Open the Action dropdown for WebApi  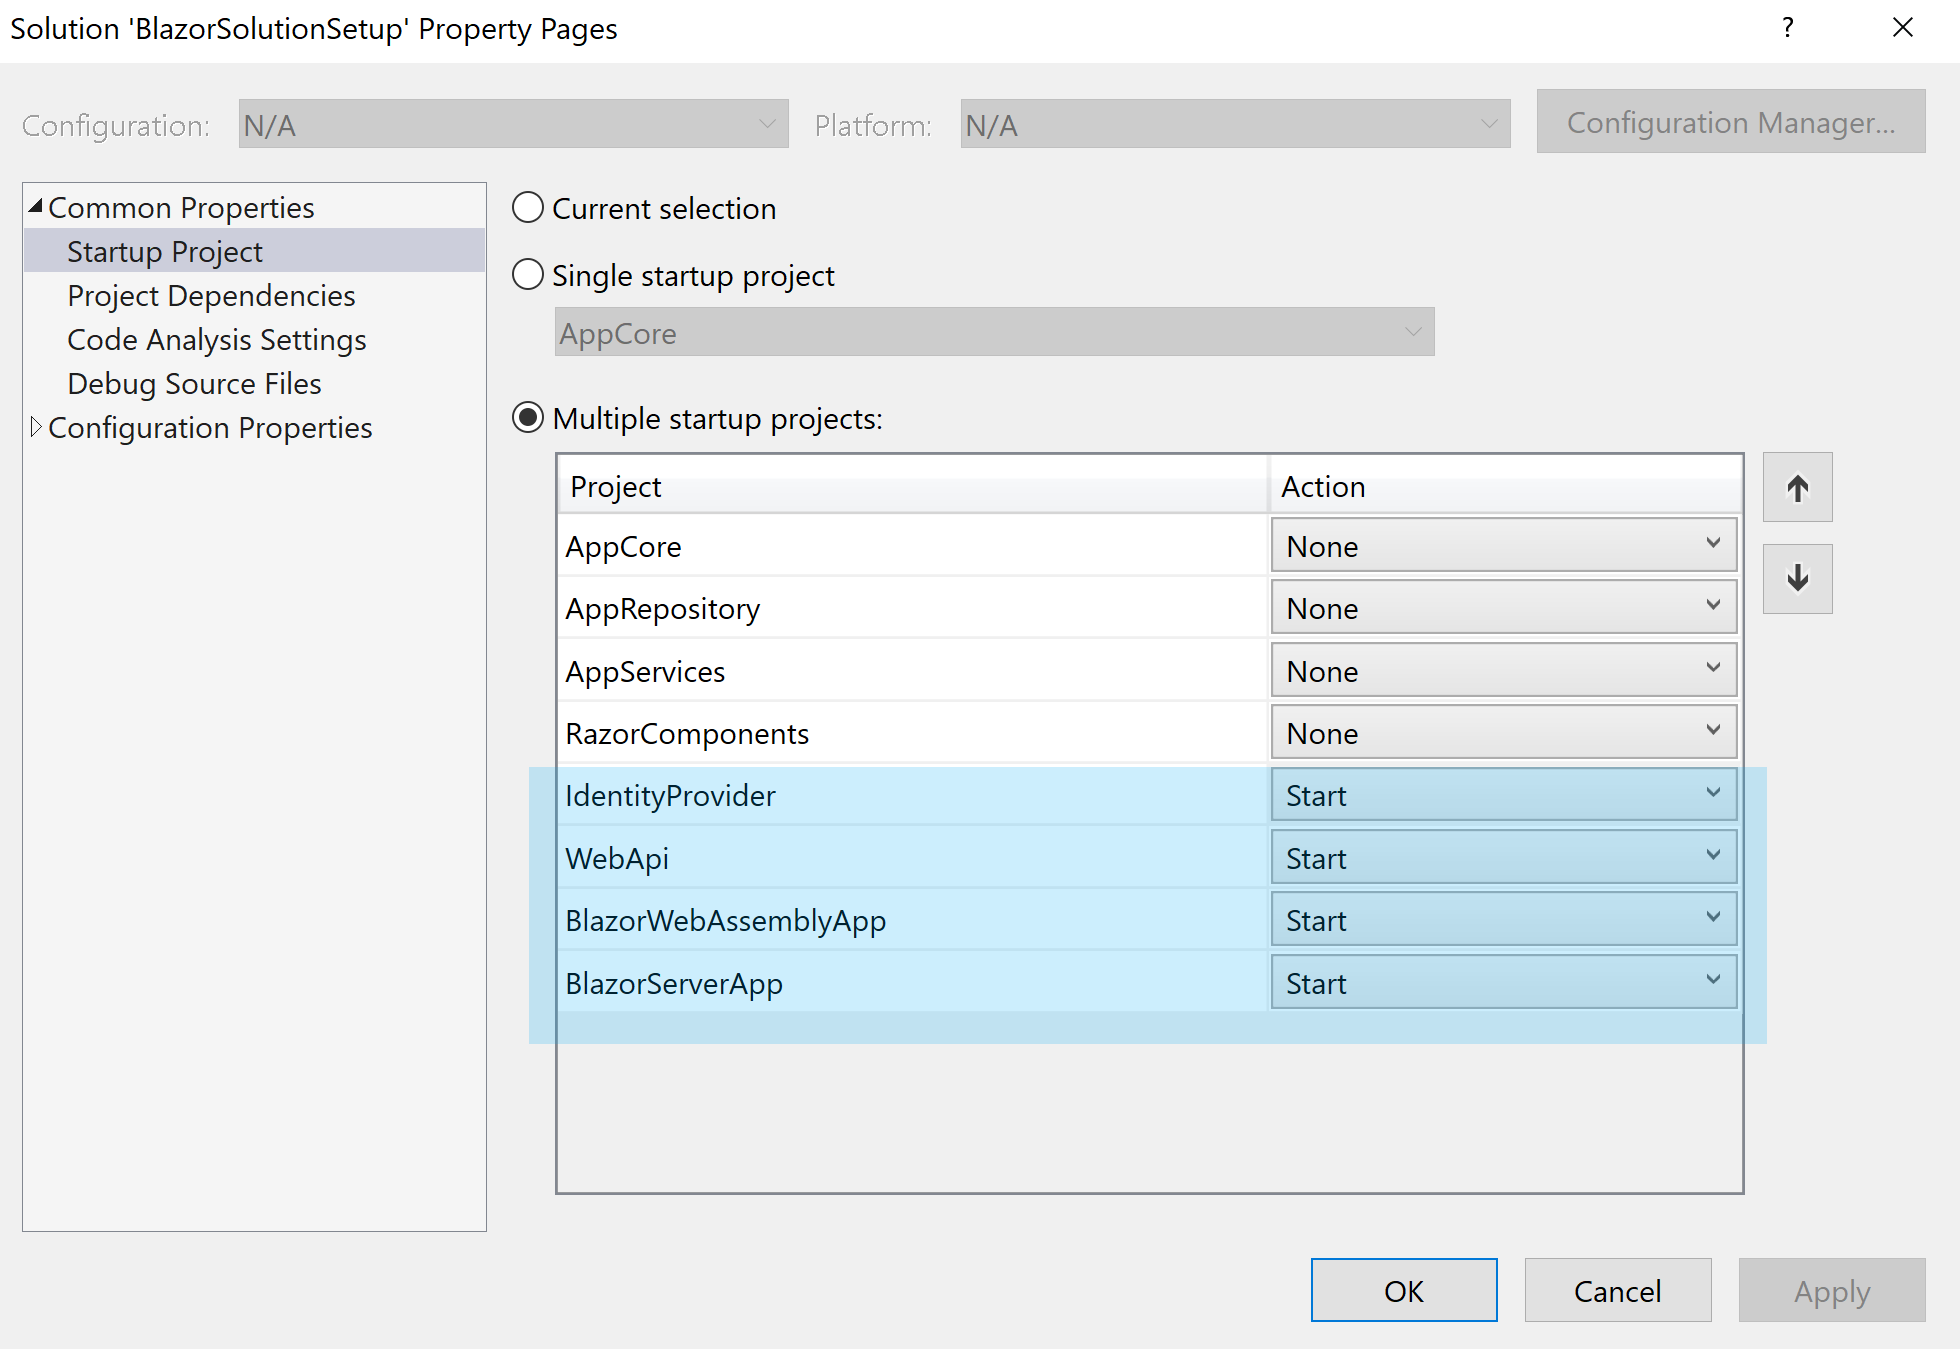(x=1502, y=859)
